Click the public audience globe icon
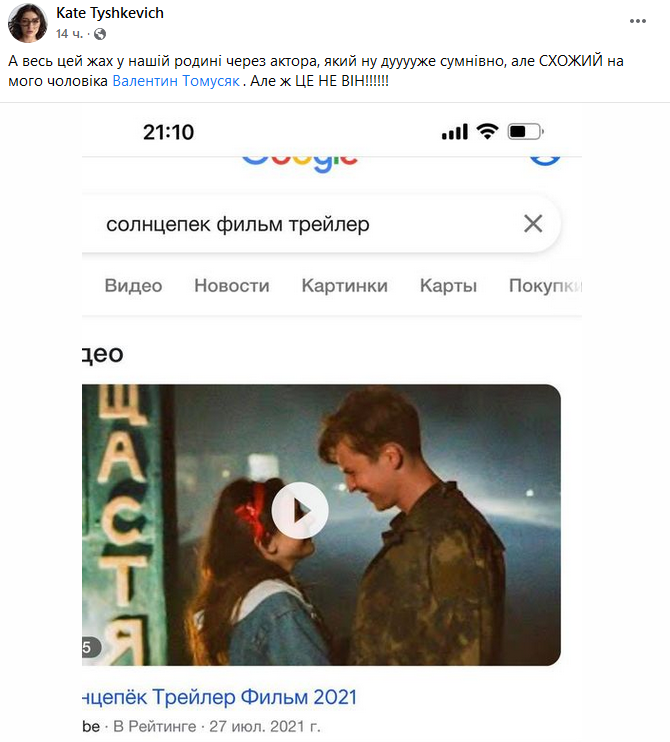Screen dimensions: 670x742 (100, 34)
